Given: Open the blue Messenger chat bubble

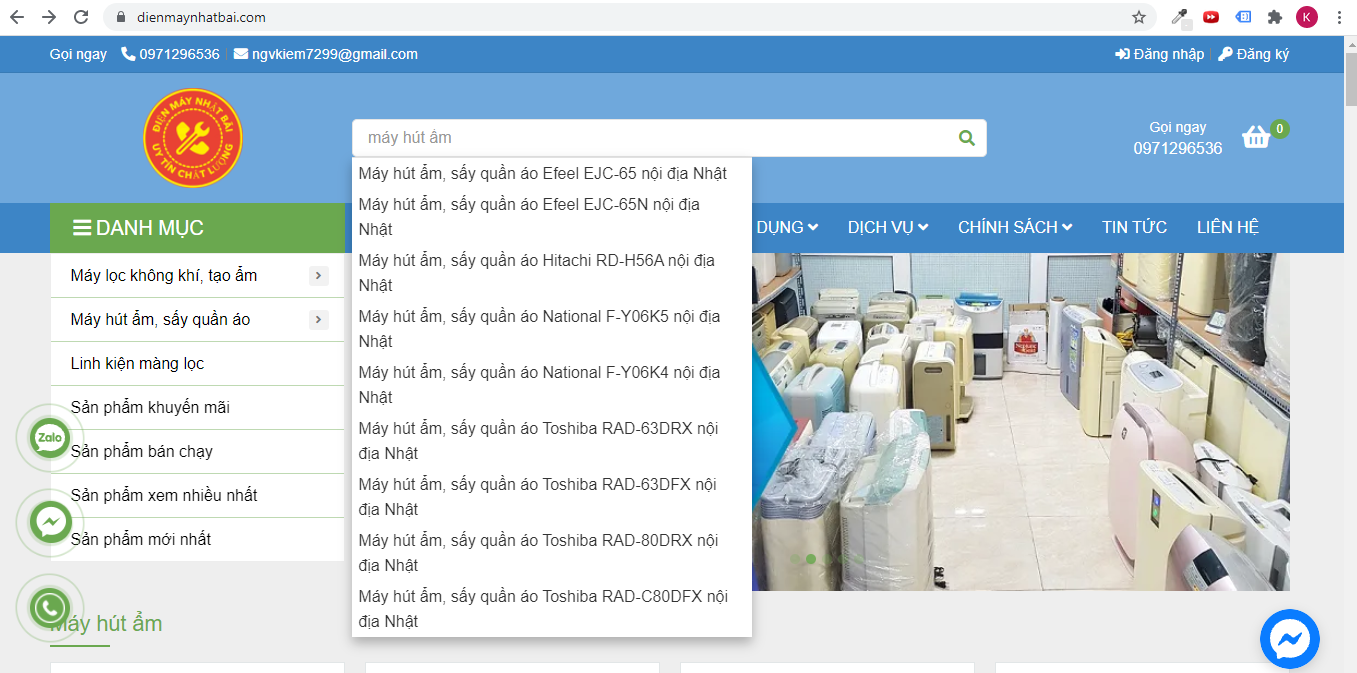Looking at the screenshot, I should click(1289, 639).
